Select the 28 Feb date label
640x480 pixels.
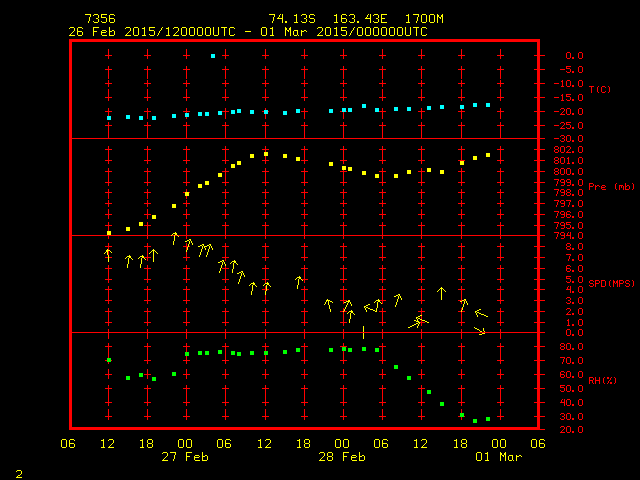[341, 457]
